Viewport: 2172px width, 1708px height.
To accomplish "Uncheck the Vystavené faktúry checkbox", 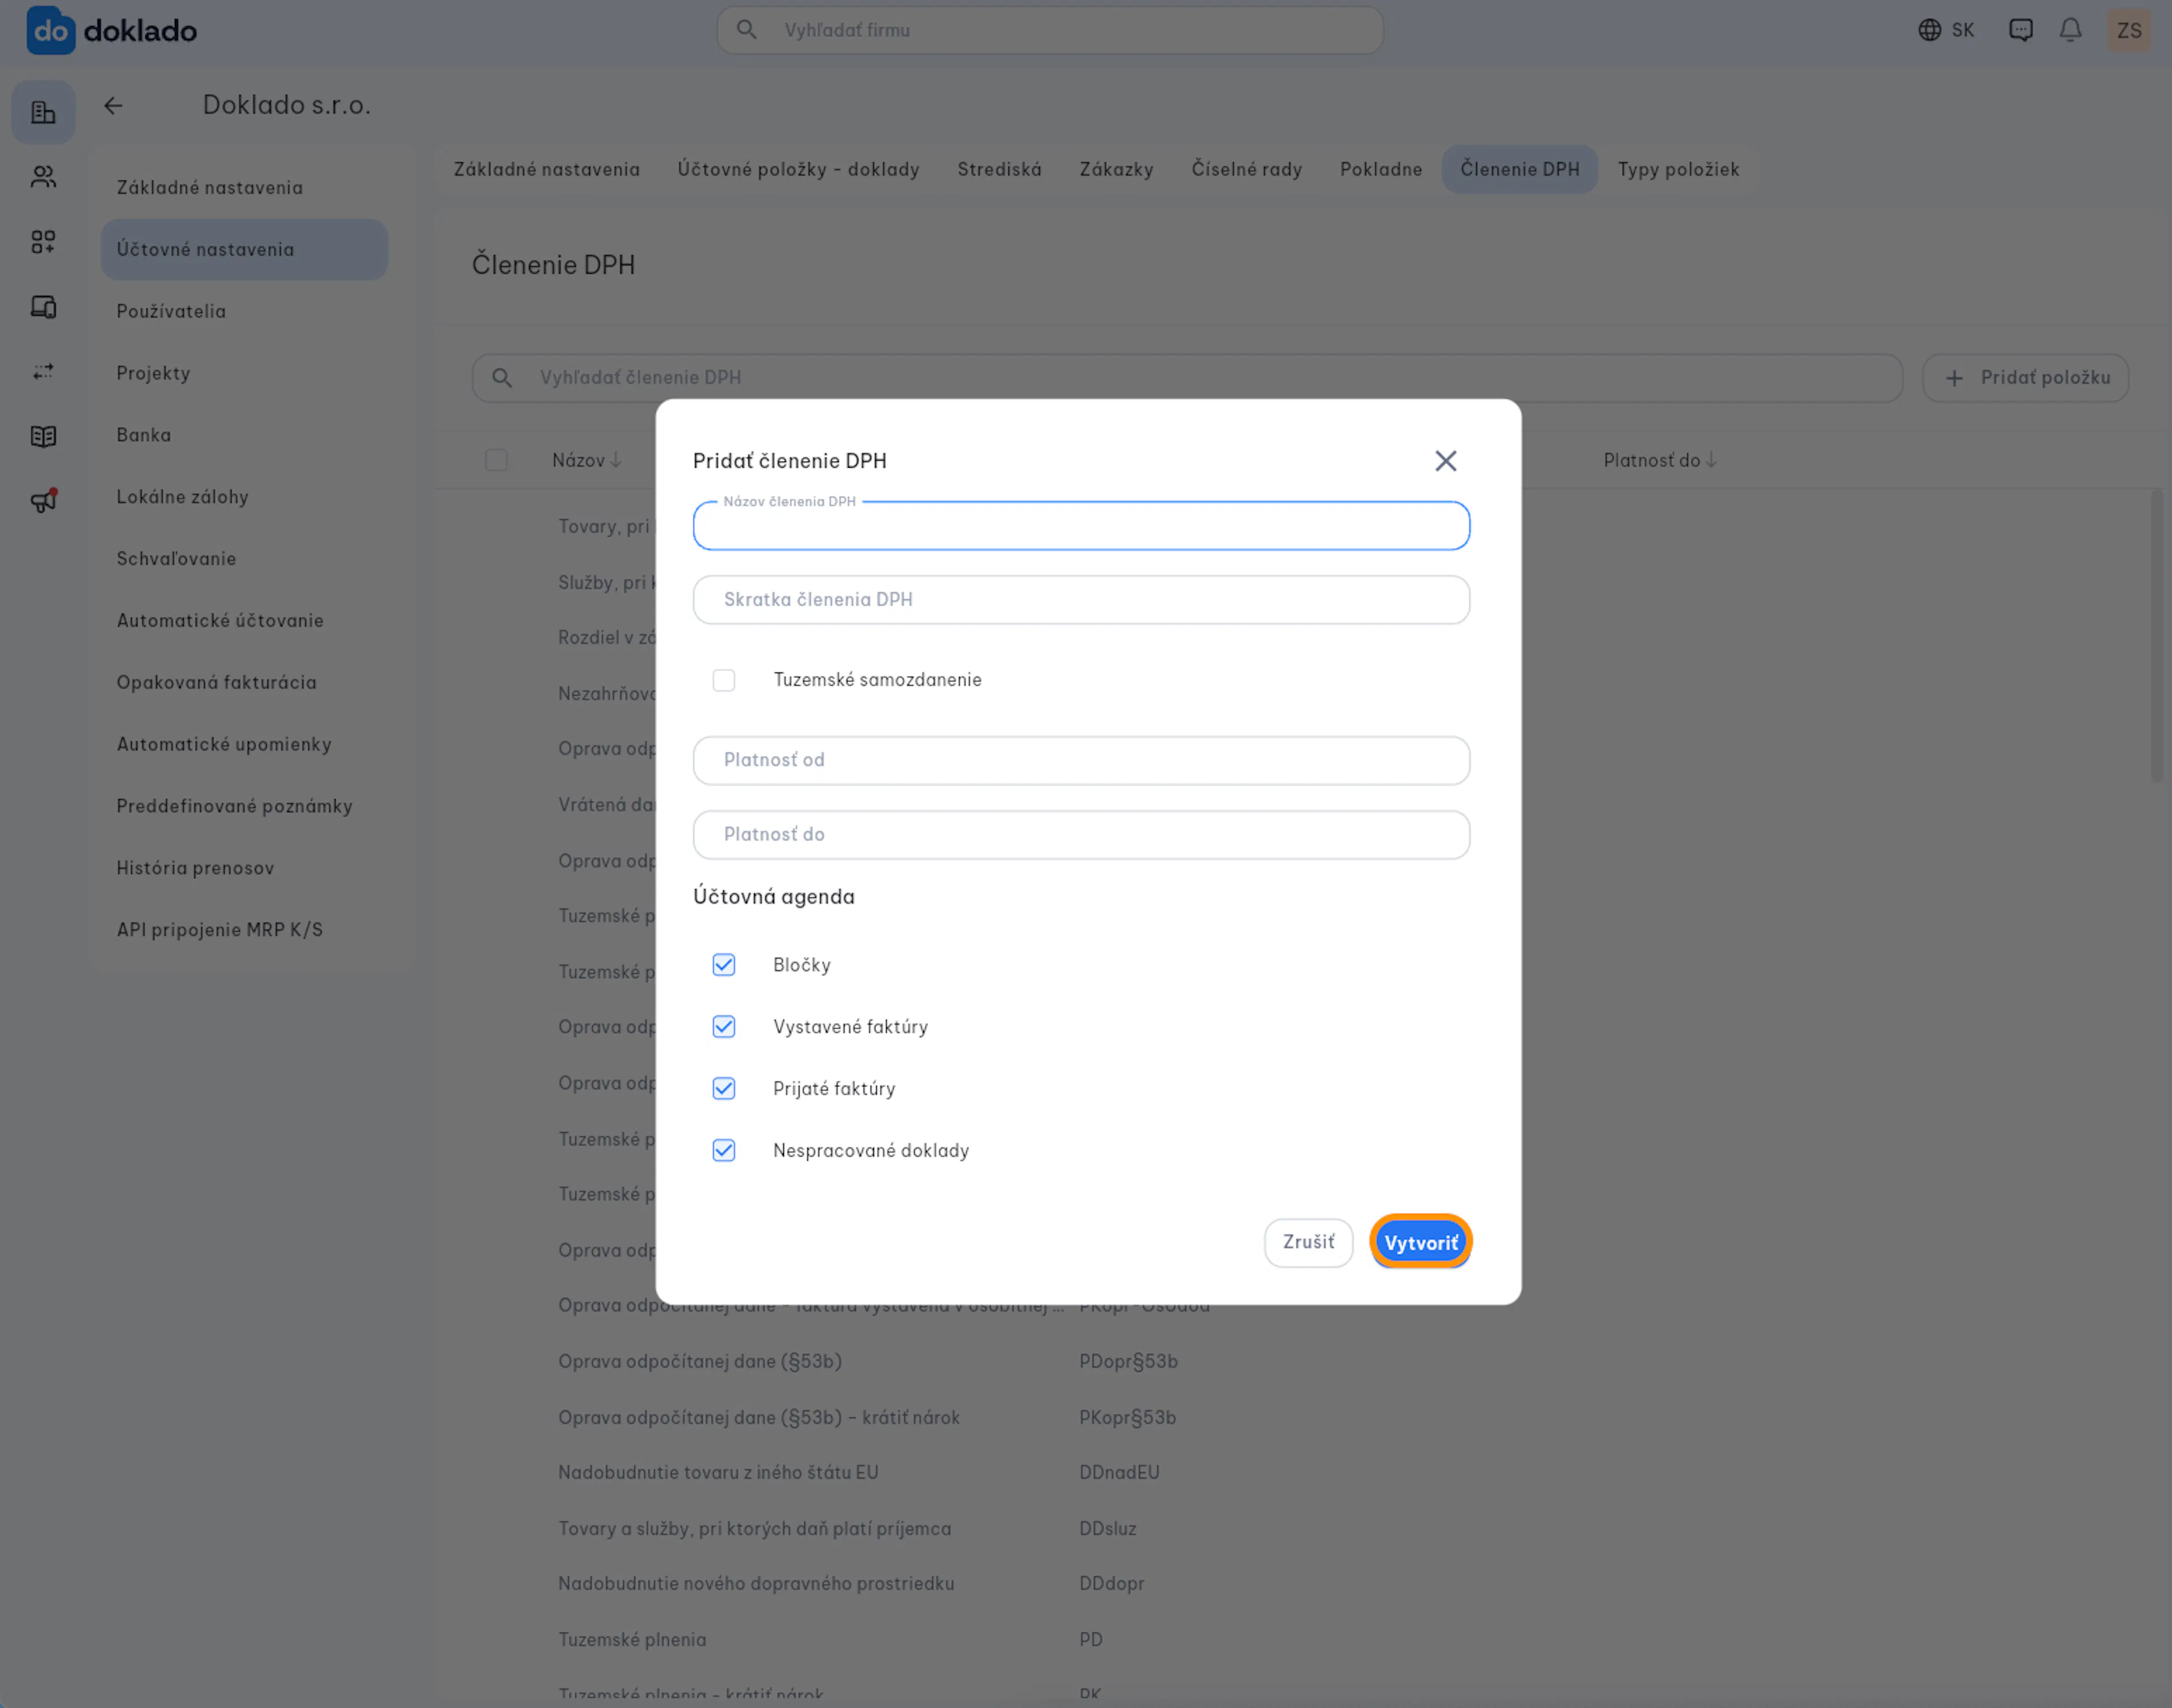I will (724, 1027).
